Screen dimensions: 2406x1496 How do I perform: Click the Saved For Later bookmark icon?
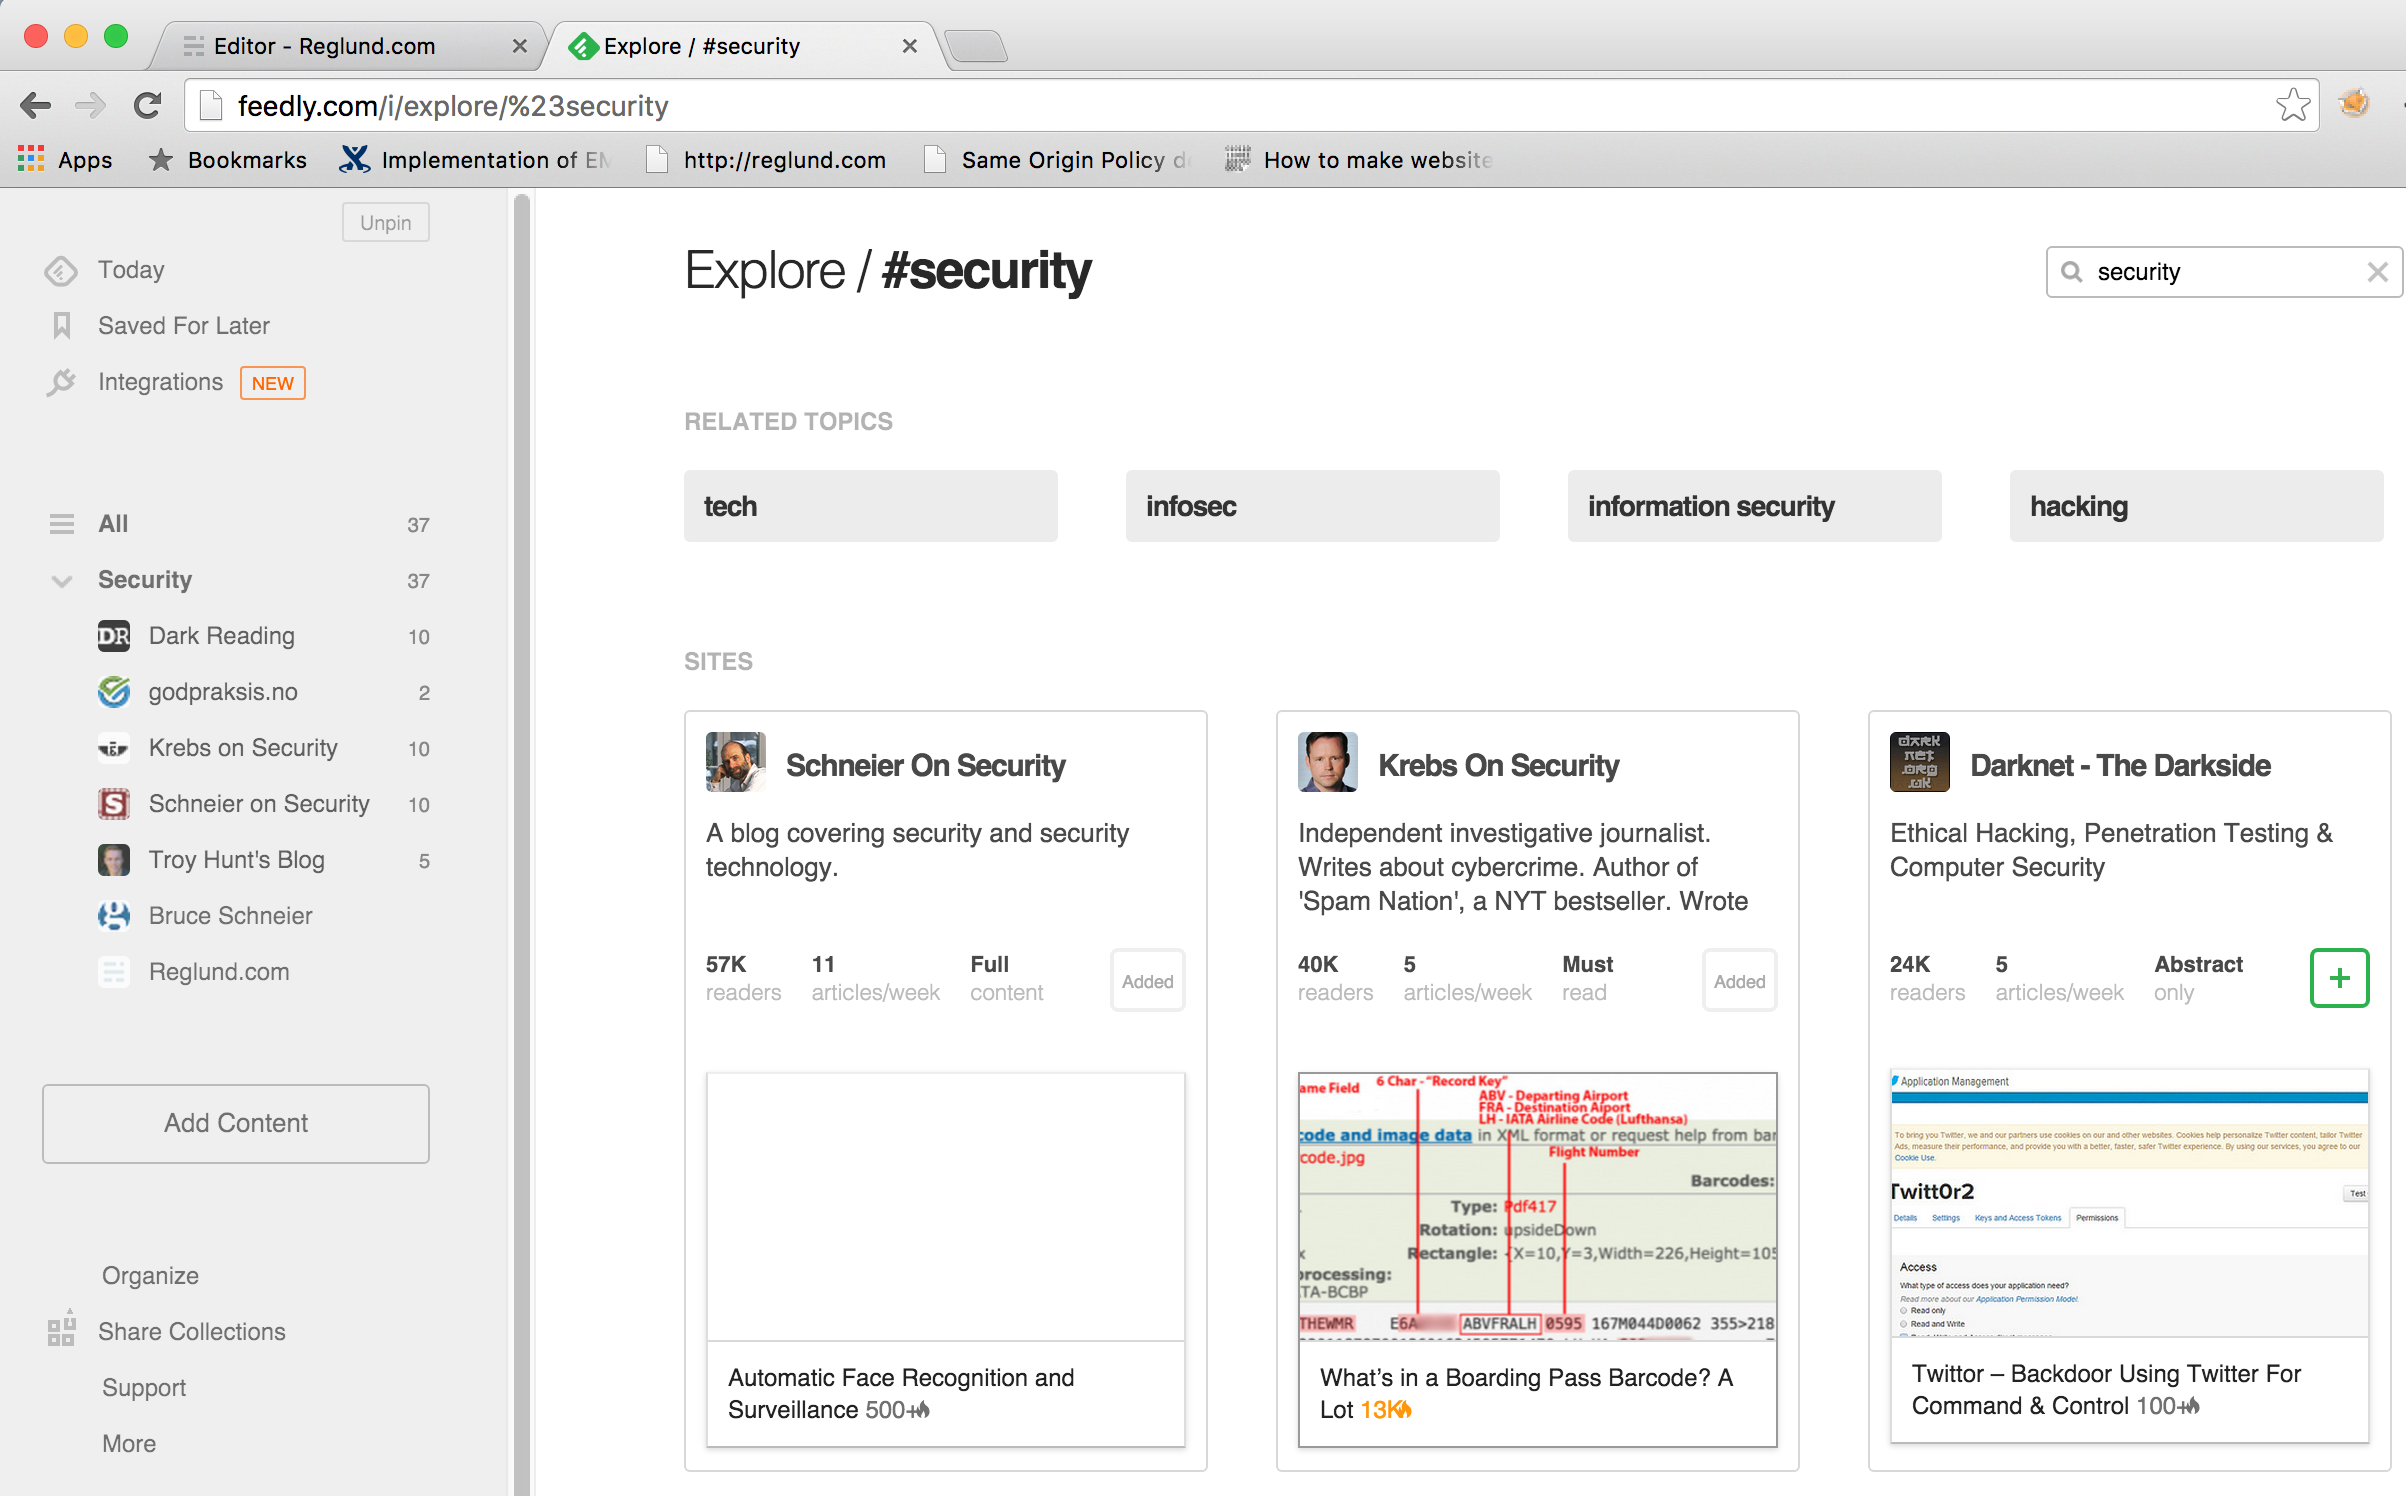pos(62,326)
